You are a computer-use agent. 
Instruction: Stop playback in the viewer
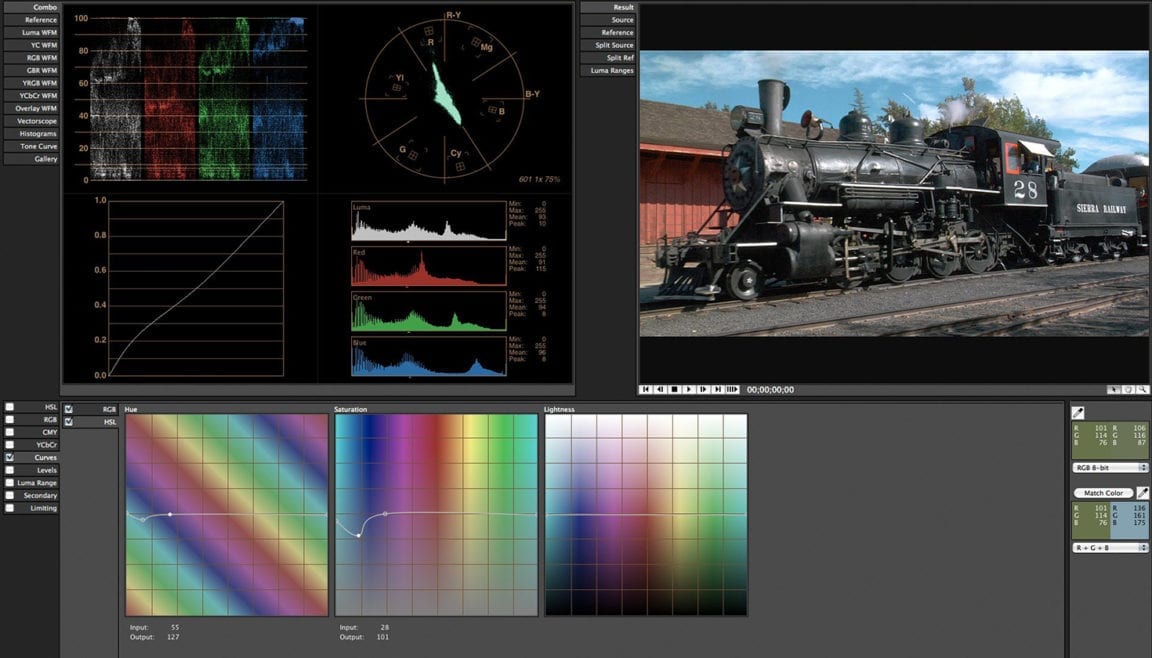674,389
